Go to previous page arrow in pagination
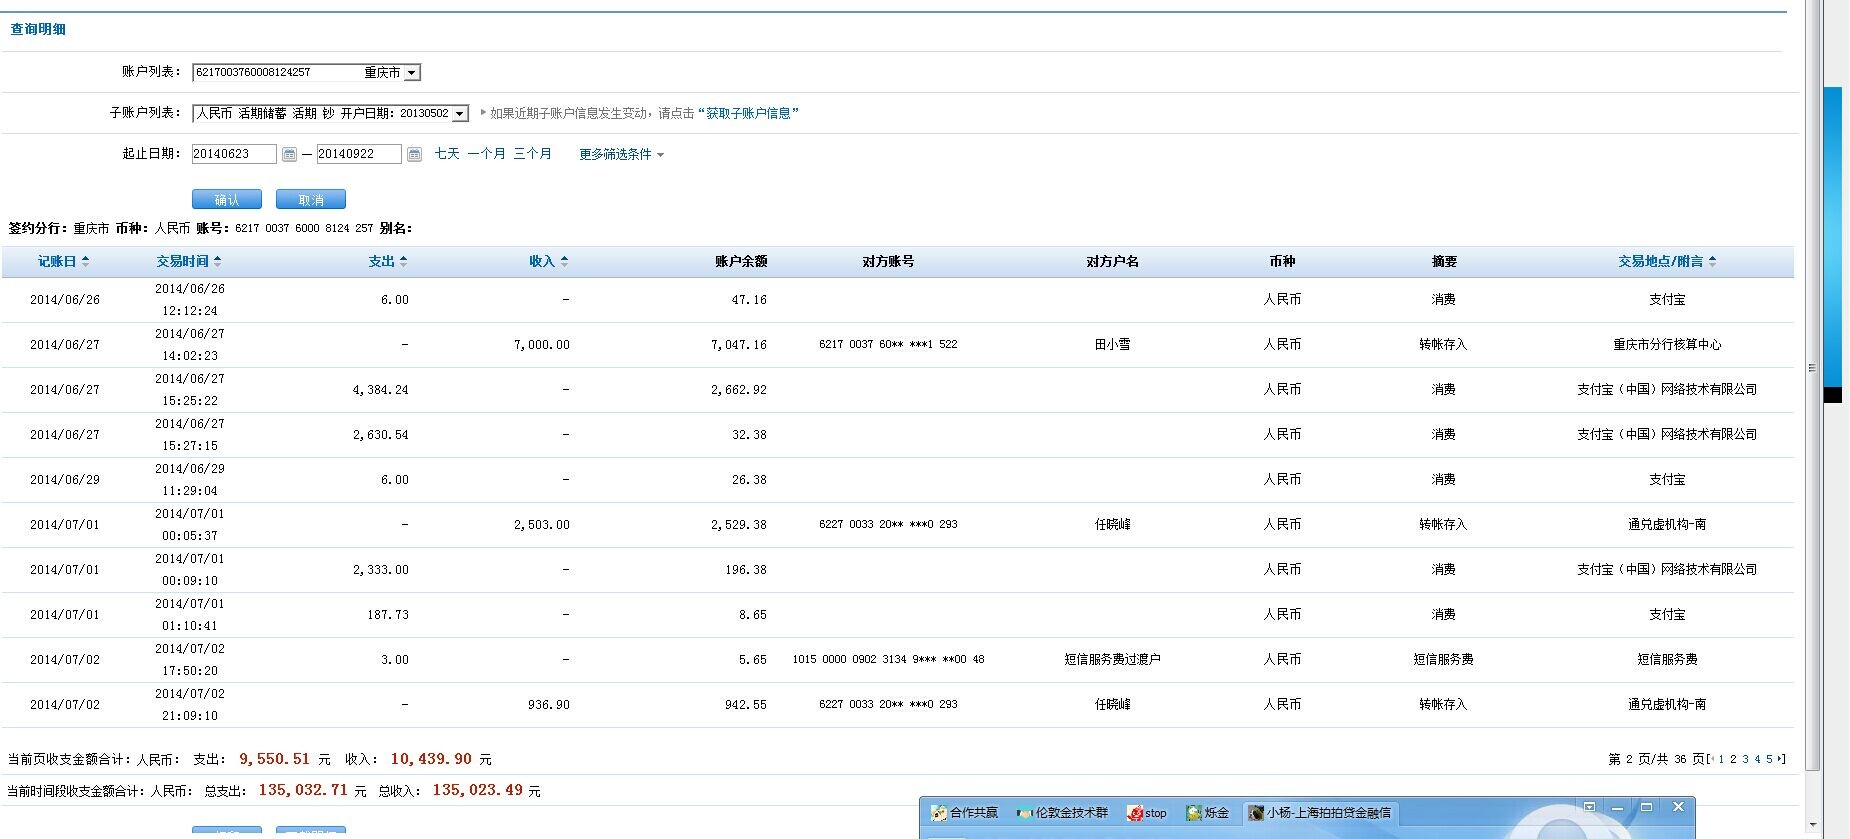Screen dimensions: 1850x839 [1711, 759]
